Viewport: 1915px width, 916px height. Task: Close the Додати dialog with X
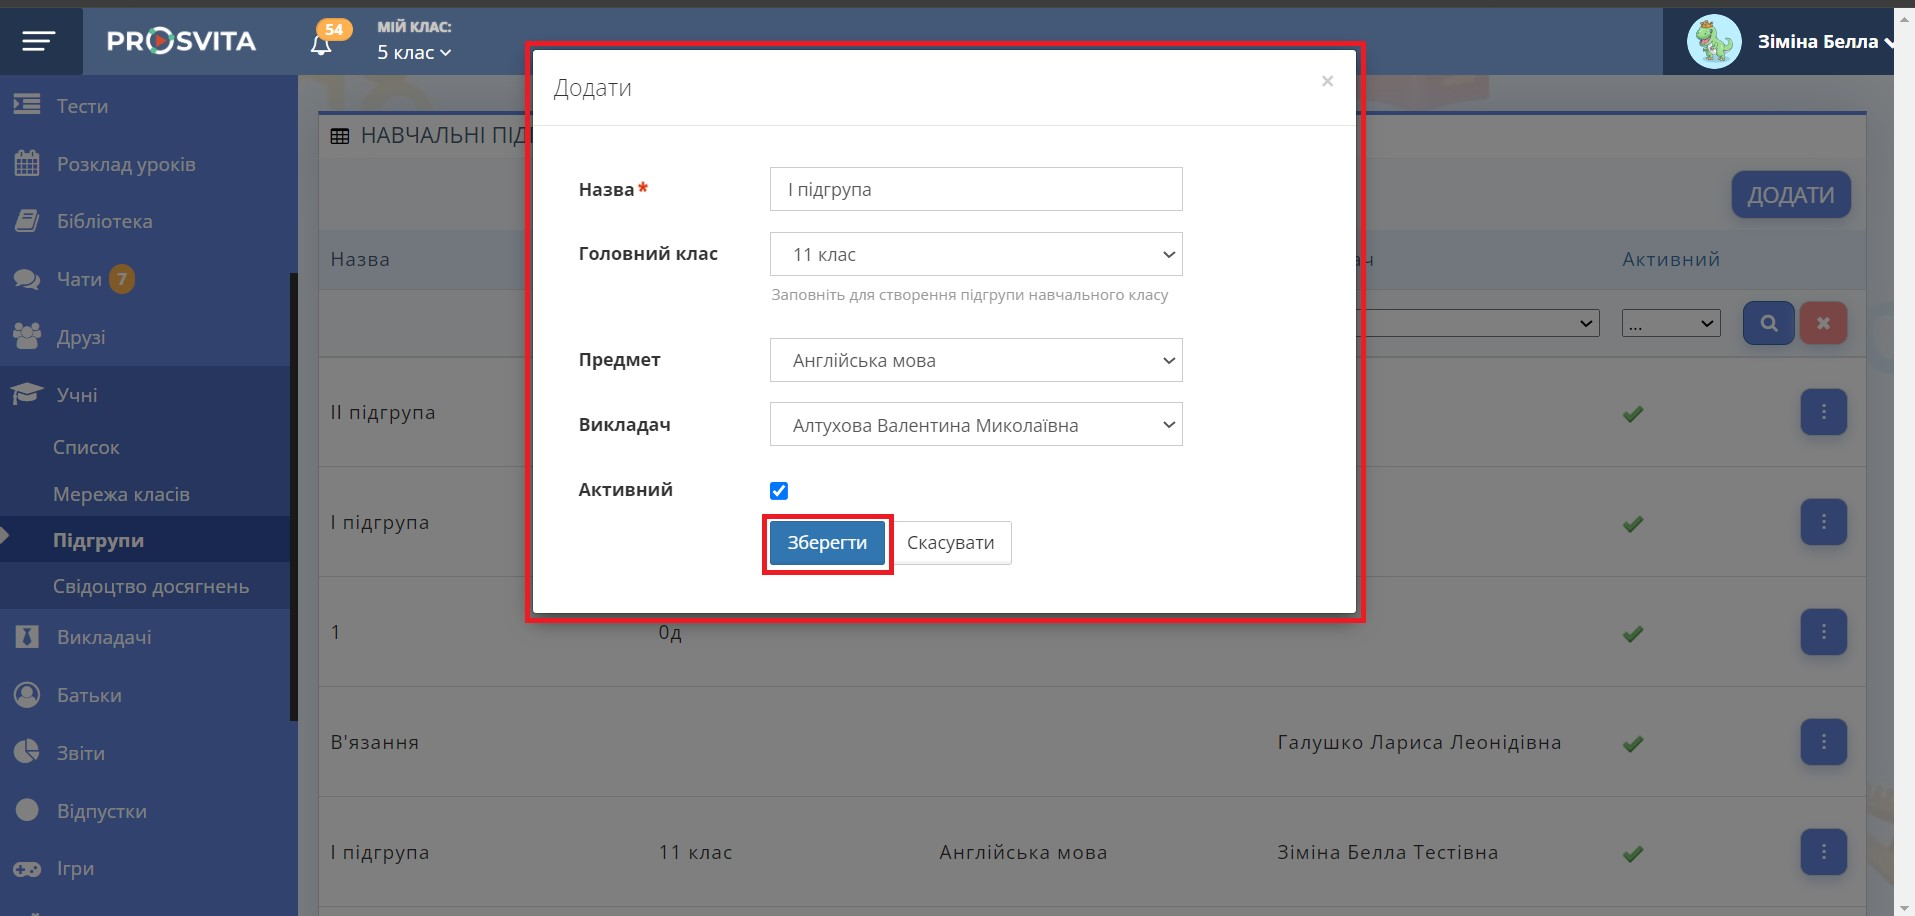tap(1327, 81)
